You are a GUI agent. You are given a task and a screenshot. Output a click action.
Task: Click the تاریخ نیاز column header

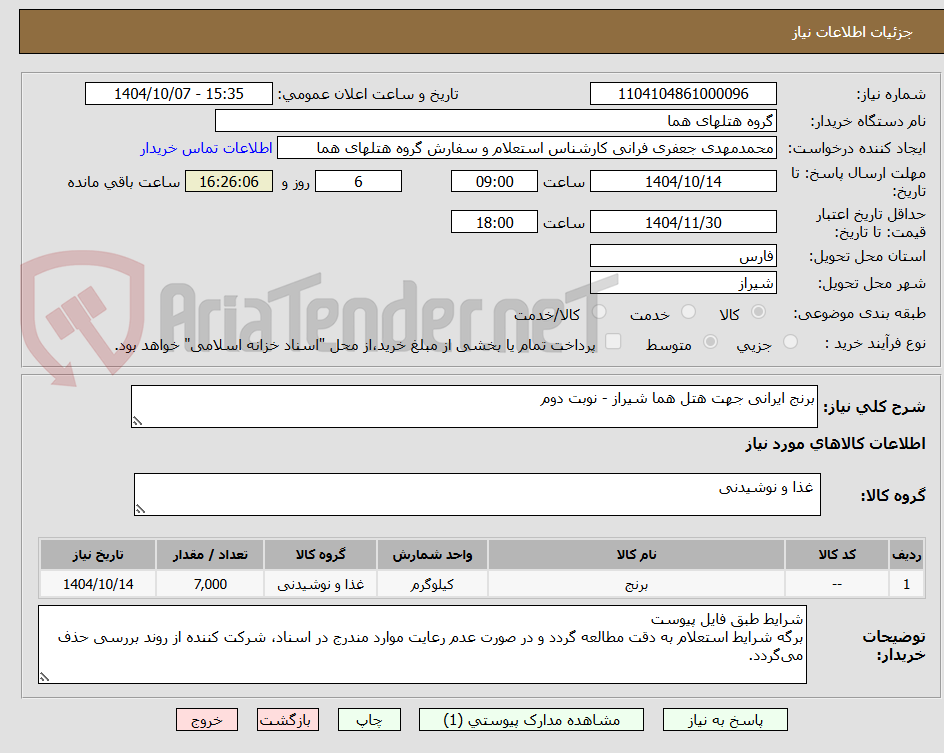98,554
